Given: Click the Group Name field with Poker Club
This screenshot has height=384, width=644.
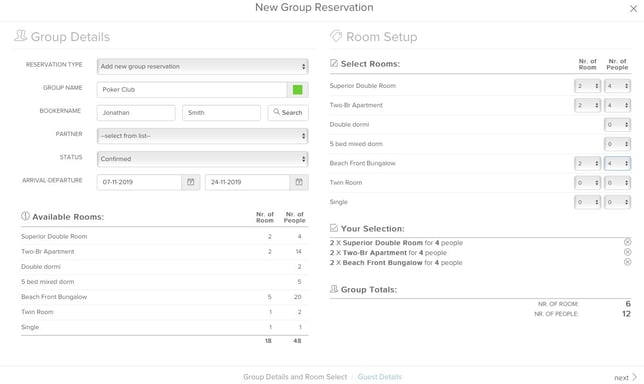Looking at the screenshot, I should click(192, 90).
